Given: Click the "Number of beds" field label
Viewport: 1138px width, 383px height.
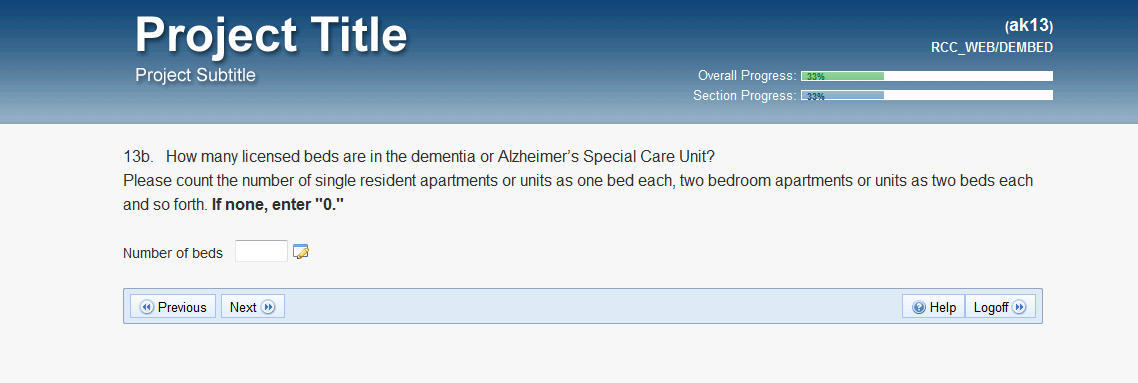Looking at the screenshot, I should coord(173,253).
